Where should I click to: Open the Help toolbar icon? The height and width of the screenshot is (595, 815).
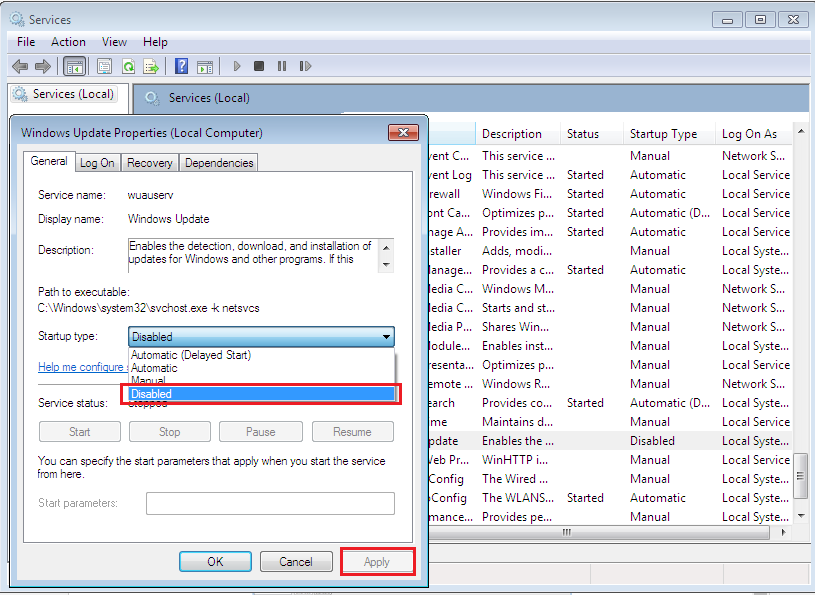pyautogui.click(x=181, y=66)
